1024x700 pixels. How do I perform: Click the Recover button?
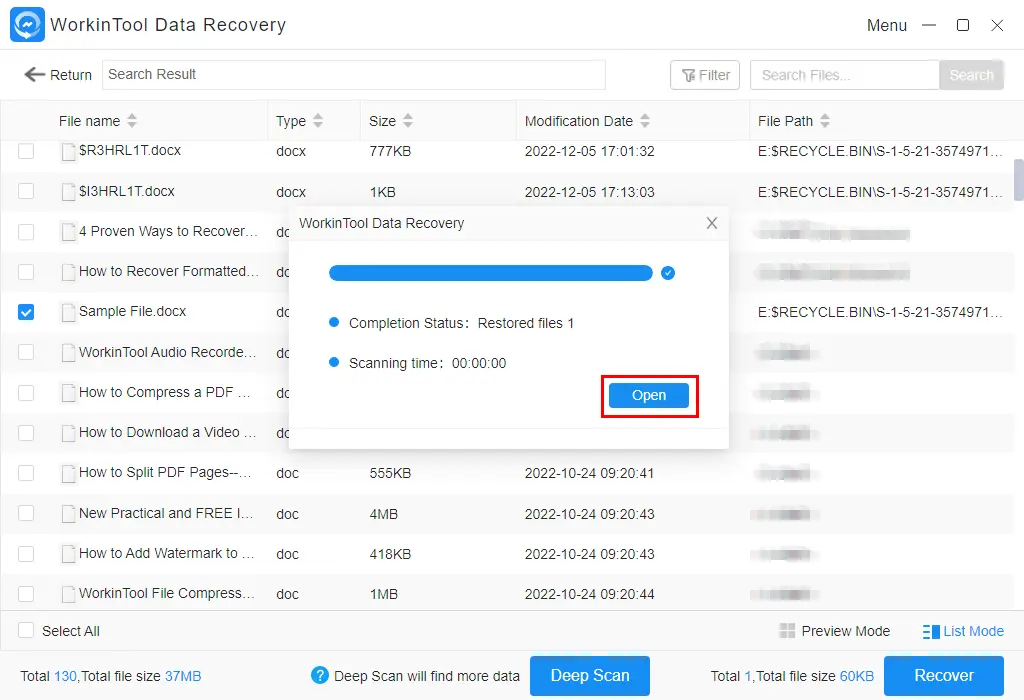pos(944,676)
